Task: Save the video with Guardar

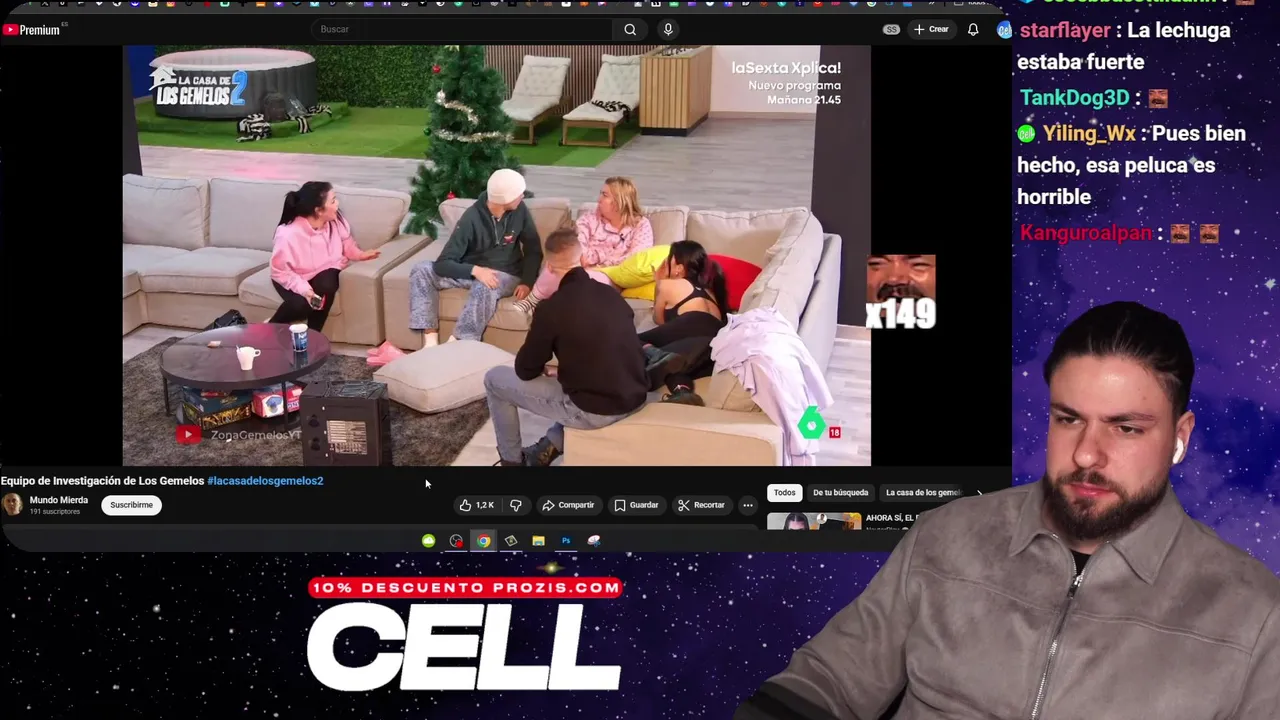Action: click(x=637, y=505)
